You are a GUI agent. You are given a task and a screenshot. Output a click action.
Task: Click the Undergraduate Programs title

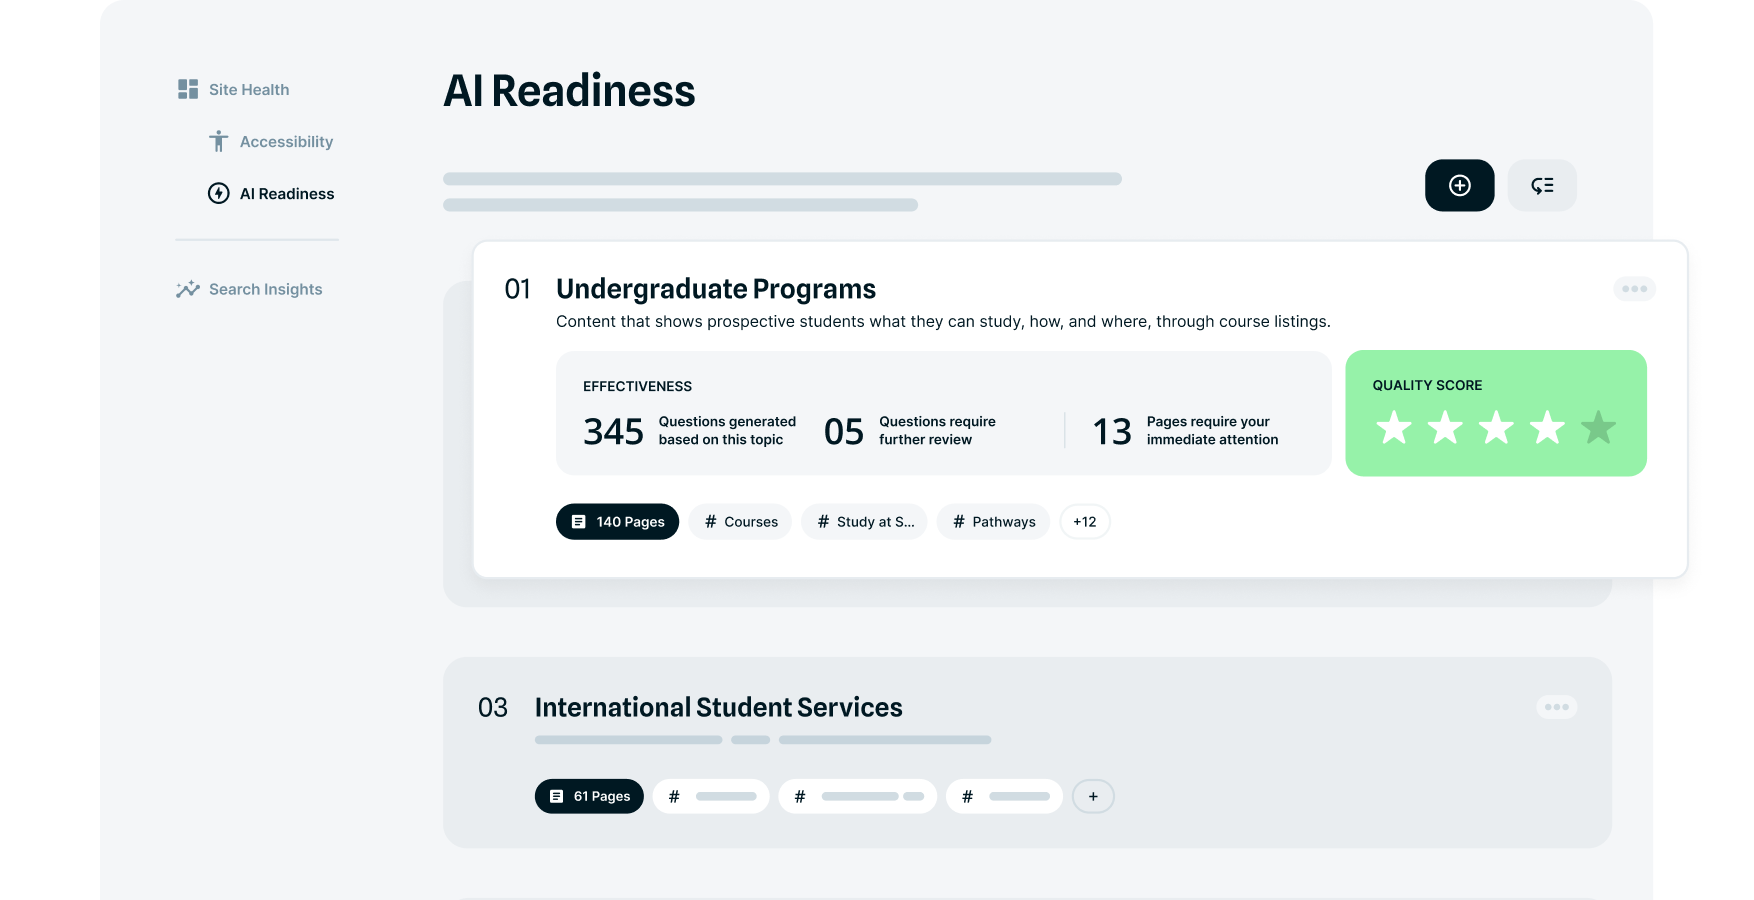pos(716,289)
